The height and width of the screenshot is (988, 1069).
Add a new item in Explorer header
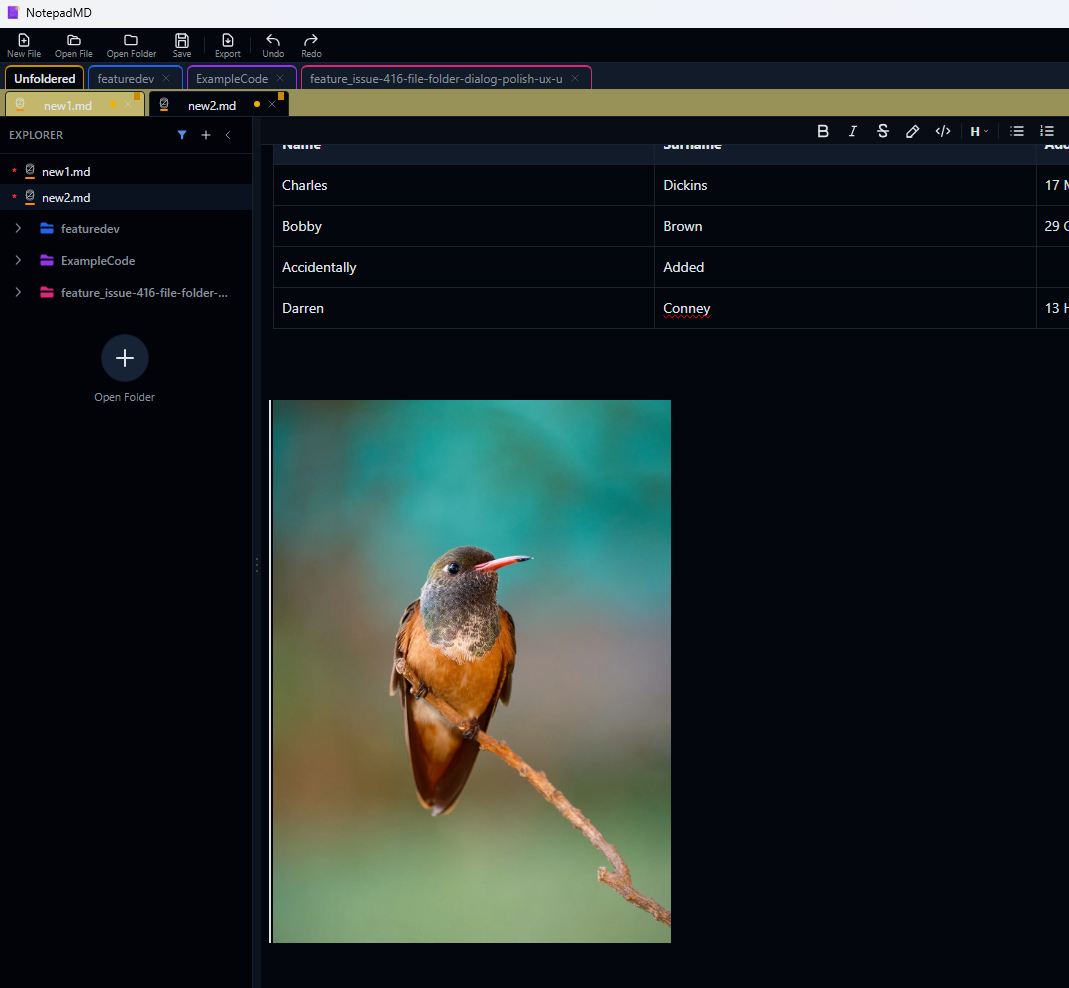coord(206,135)
